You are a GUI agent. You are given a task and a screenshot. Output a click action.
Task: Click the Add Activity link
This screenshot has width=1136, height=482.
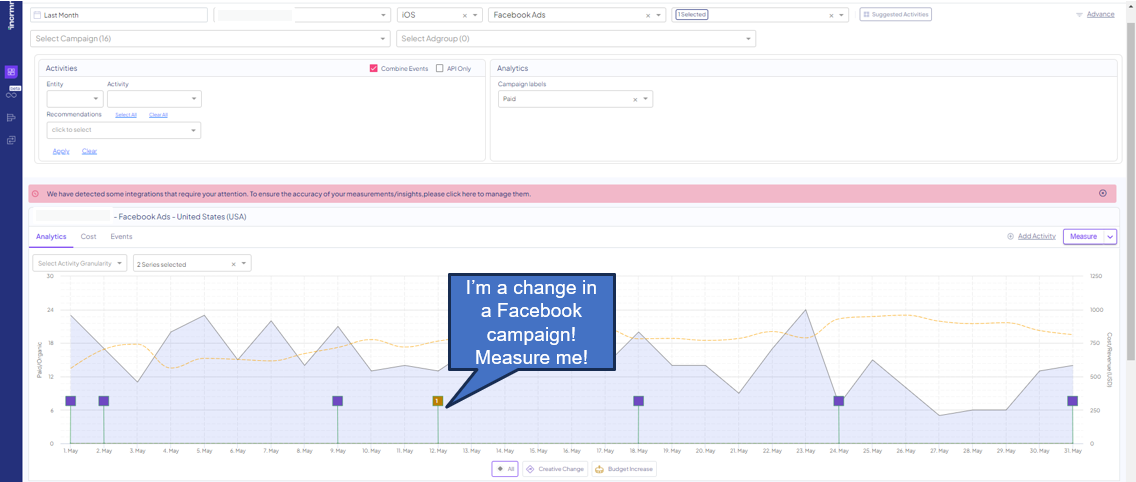pyautogui.click(x=1037, y=236)
